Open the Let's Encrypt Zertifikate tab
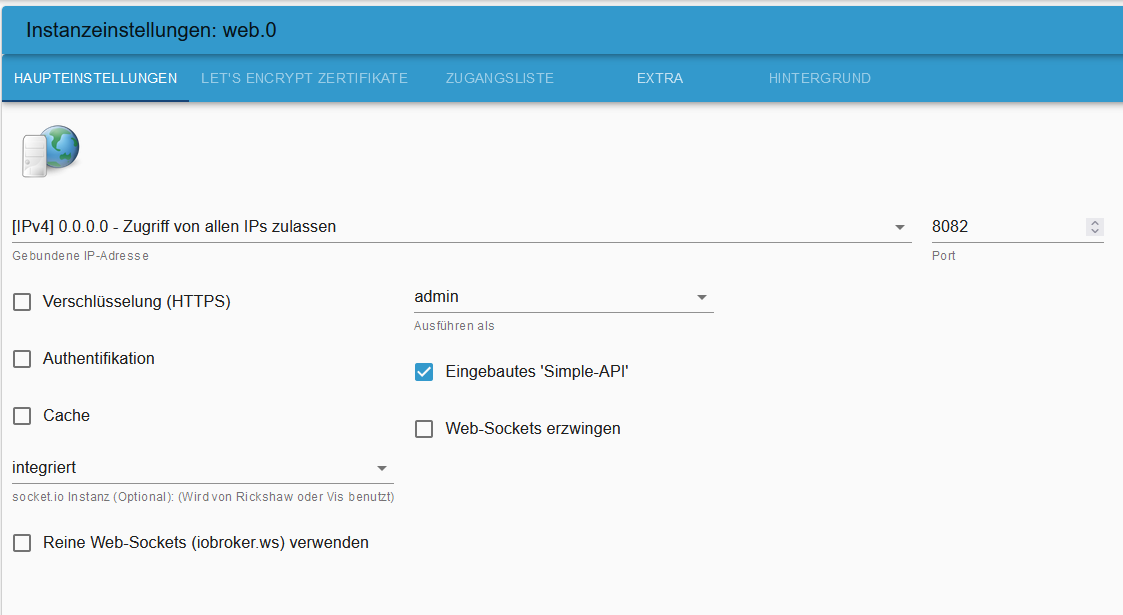The image size is (1123, 615). point(304,78)
